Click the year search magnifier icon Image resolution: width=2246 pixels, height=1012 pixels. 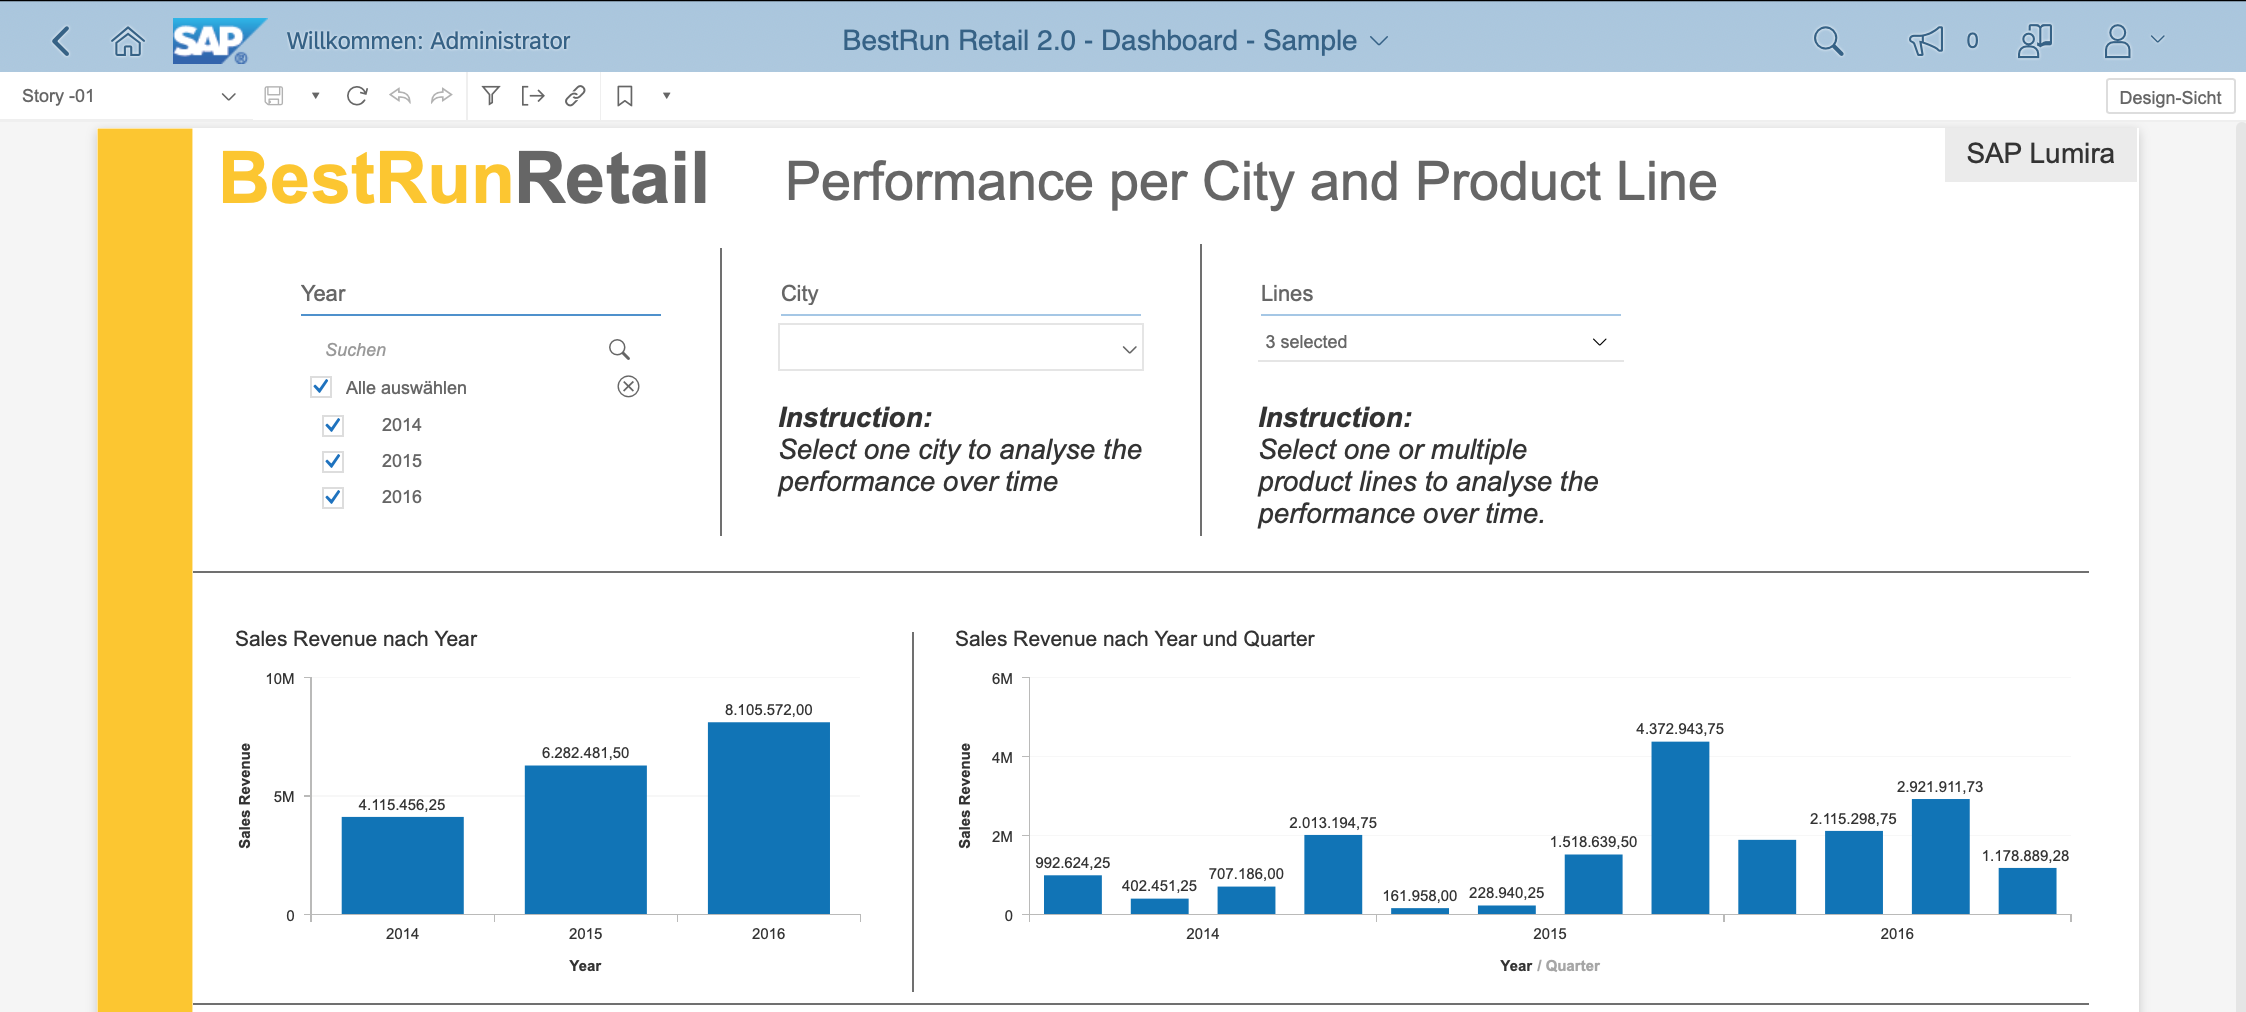(619, 349)
